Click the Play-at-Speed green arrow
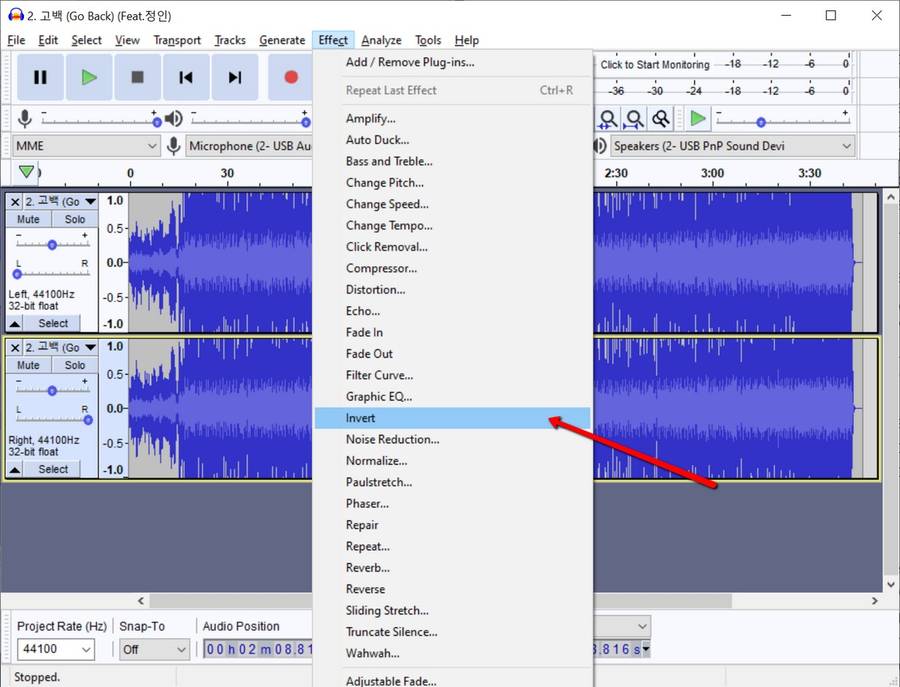 [x=698, y=119]
